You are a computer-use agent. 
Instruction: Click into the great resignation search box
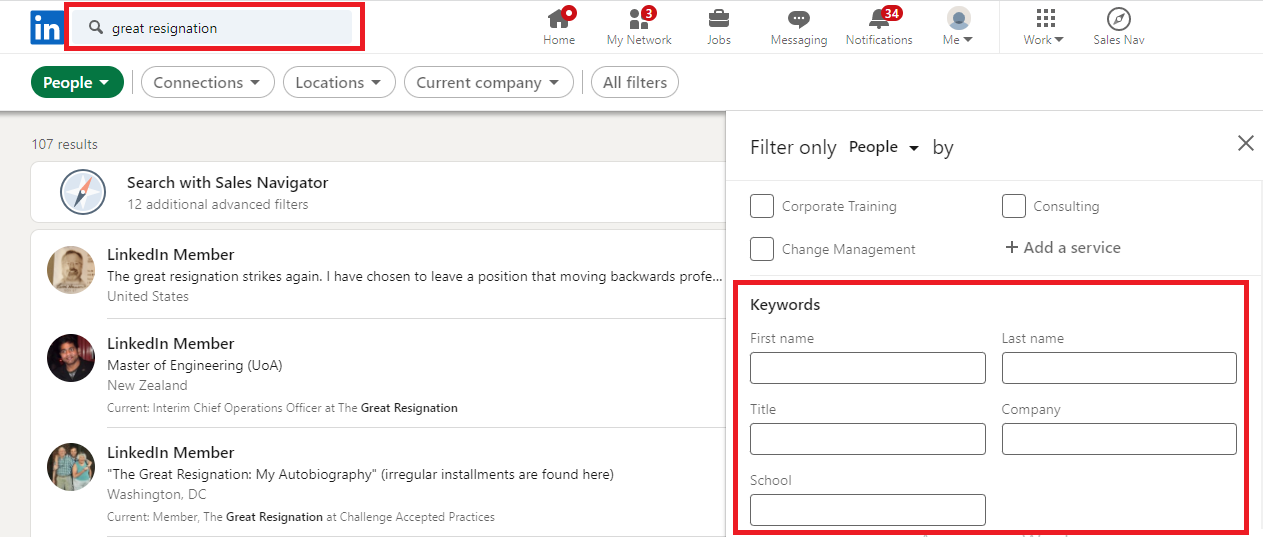click(213, 28)
